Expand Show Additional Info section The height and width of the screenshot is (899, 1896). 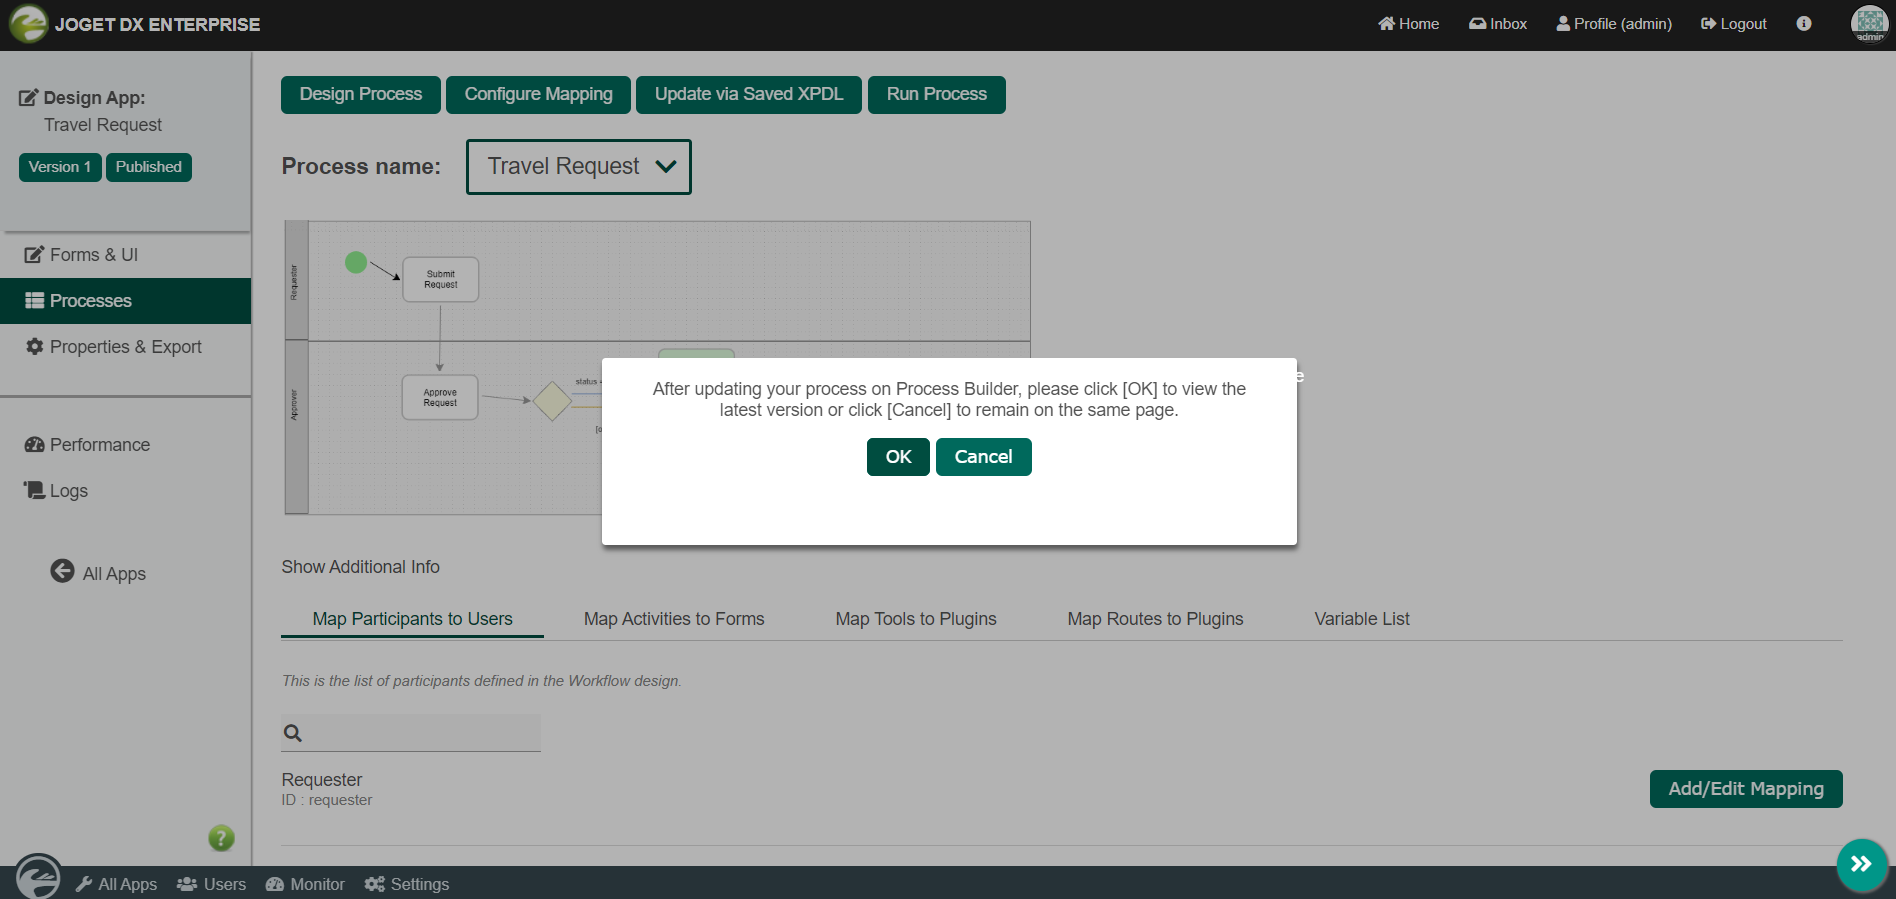pos(360,567)
